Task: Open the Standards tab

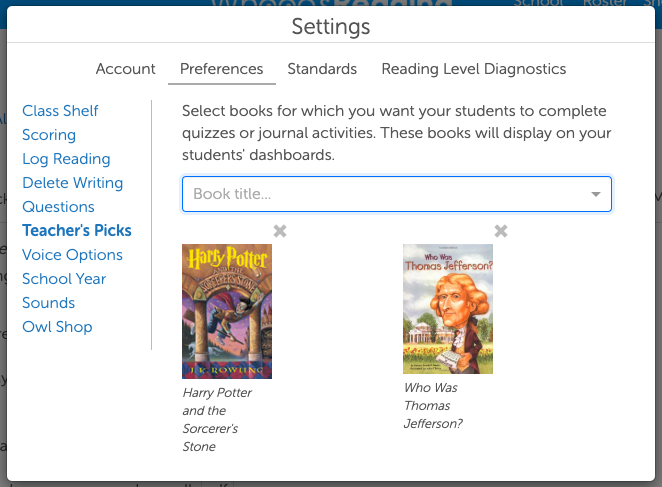Action: click(322, 69)
